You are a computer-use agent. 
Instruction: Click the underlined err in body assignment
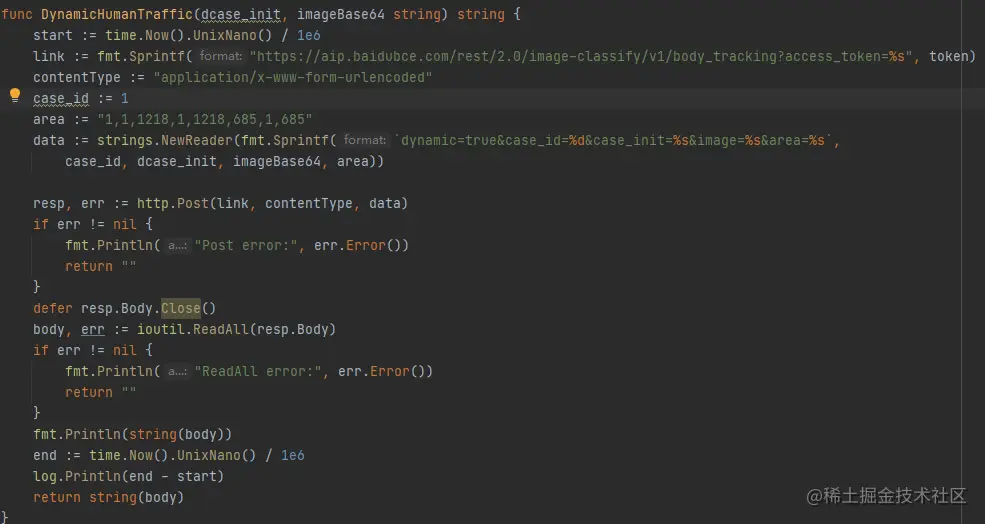pos(93,330)
